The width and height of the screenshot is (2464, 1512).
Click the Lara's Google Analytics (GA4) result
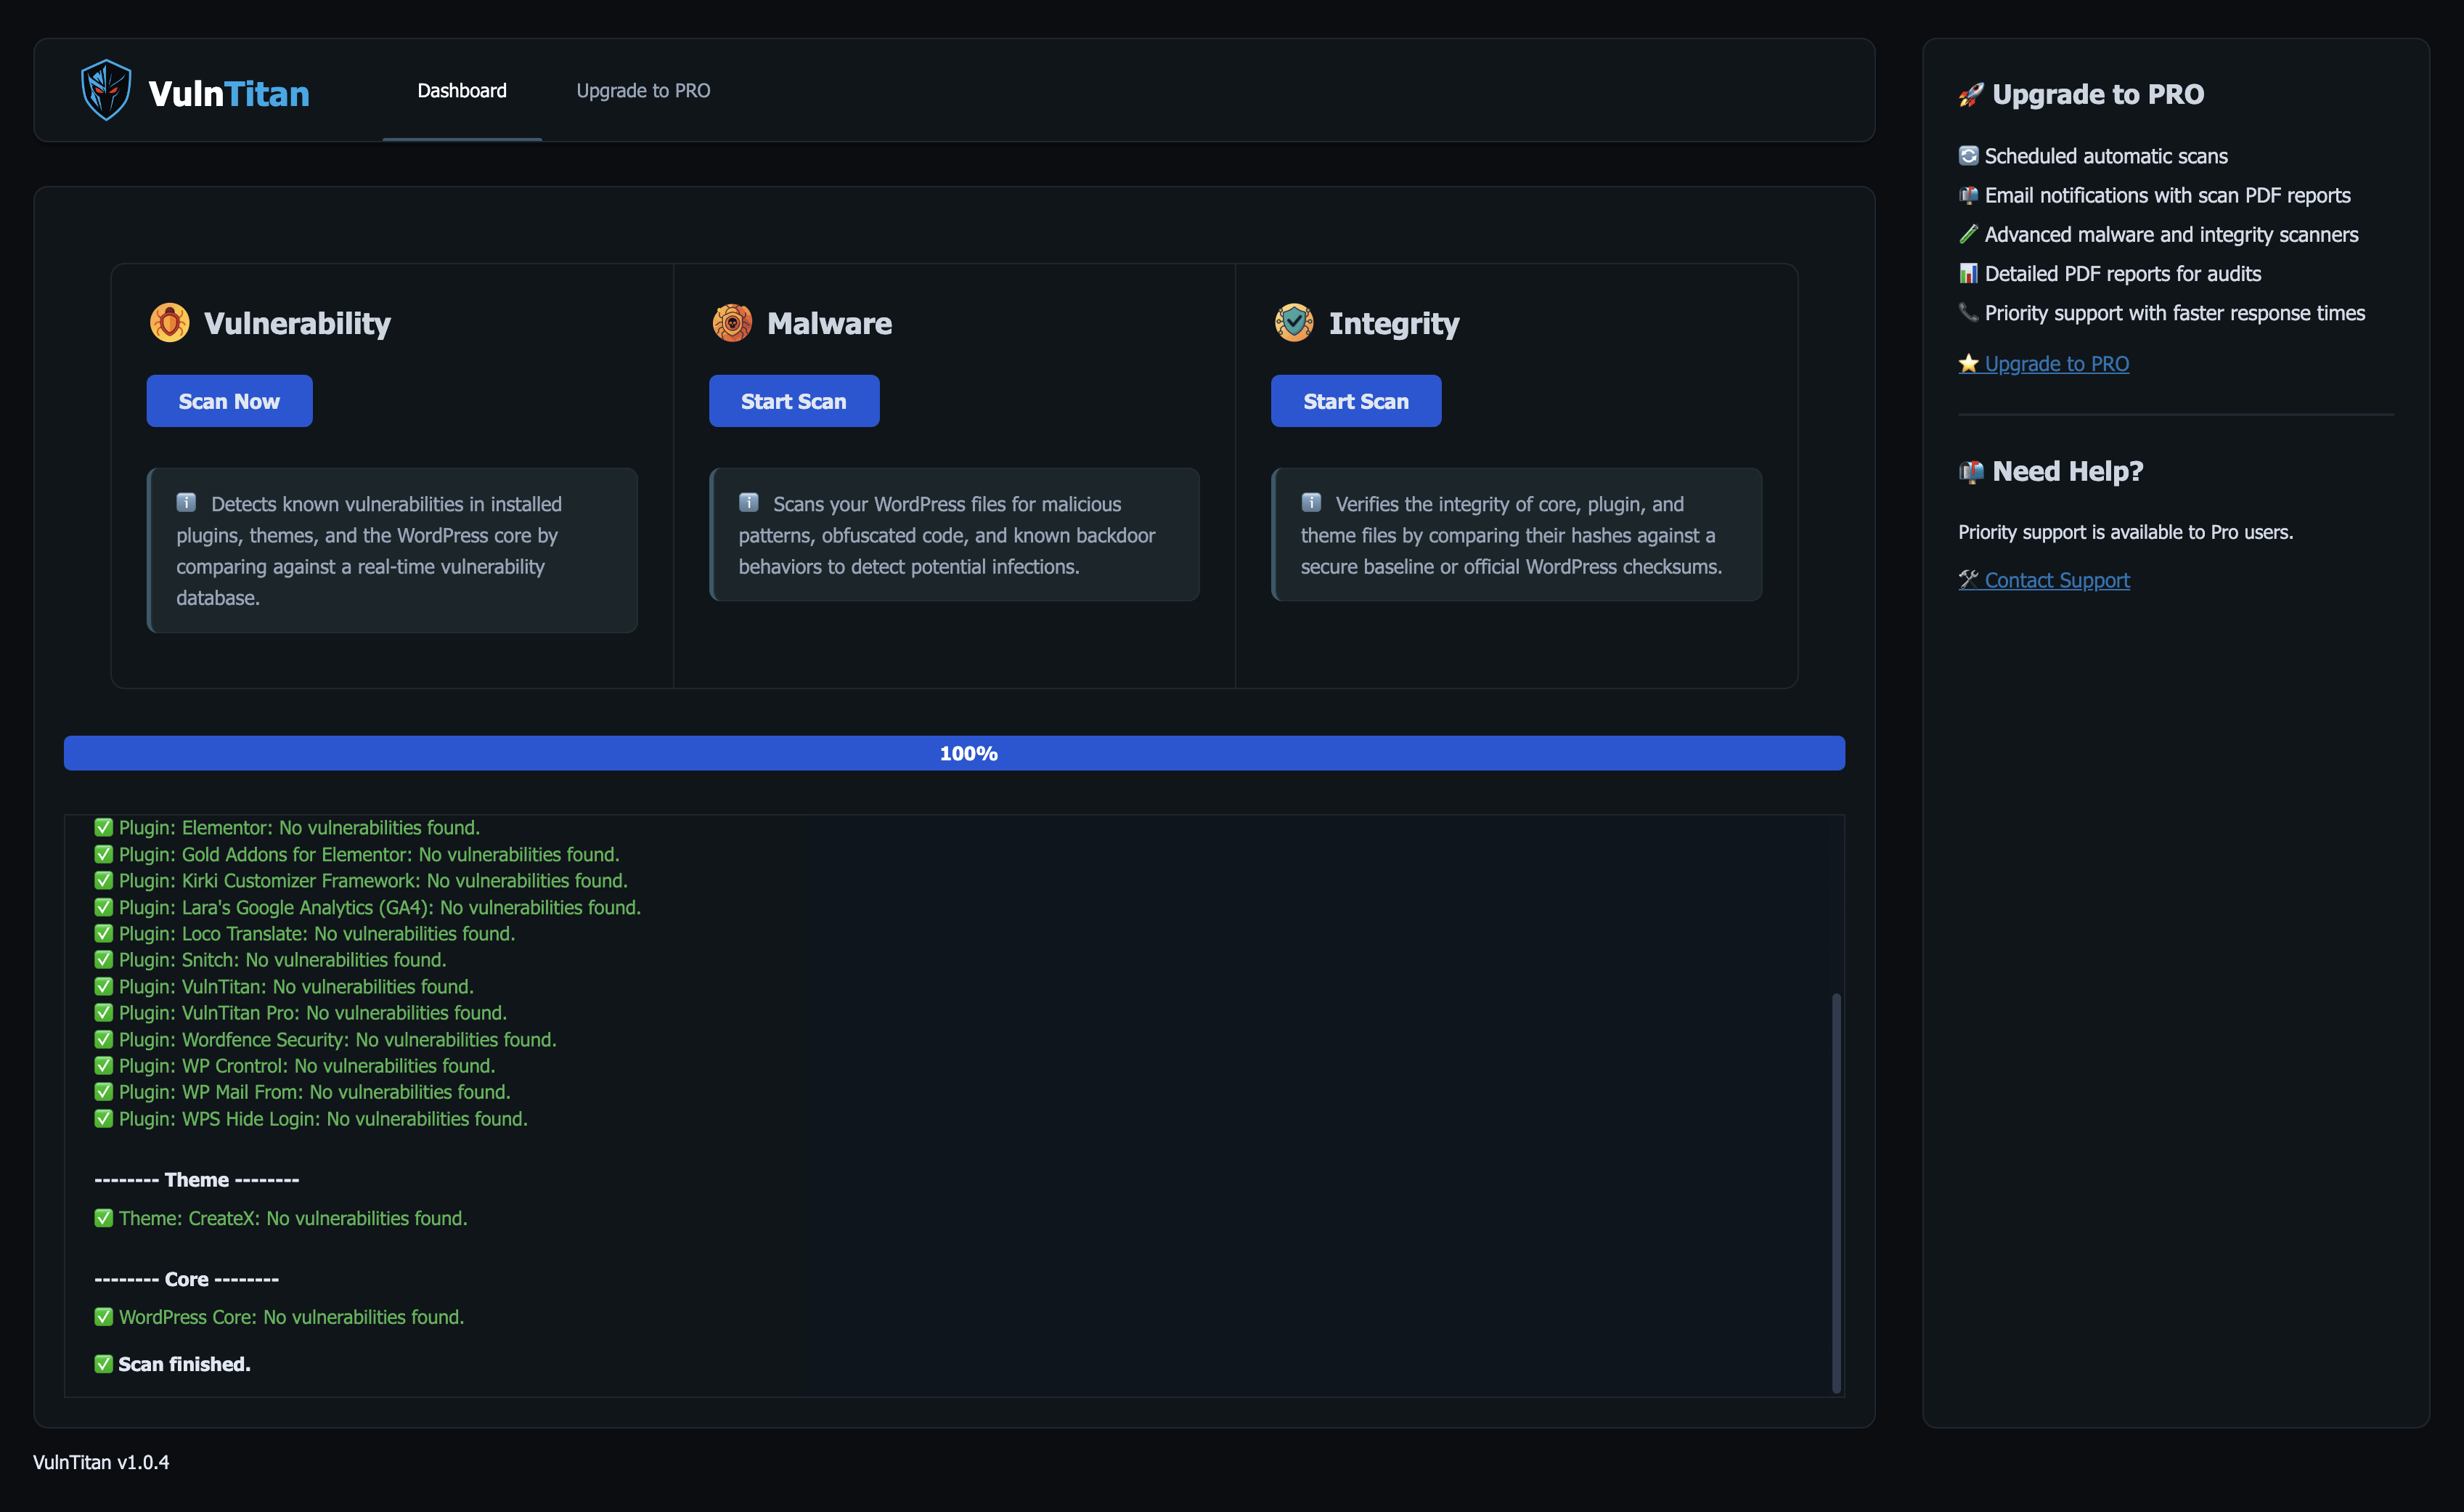[368, 907]
